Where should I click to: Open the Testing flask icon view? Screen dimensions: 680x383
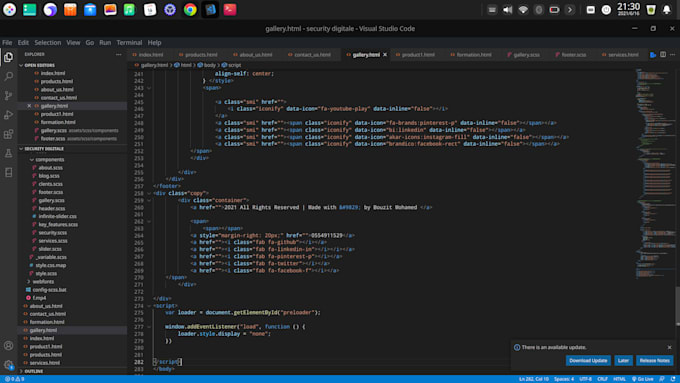point(8,153)
